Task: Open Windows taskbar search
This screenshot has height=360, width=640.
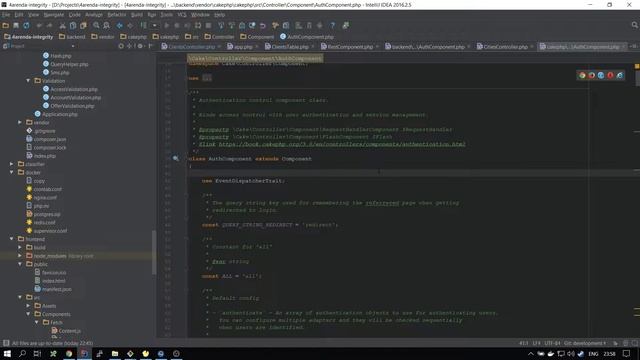Action: pyautogui.click(x=22, y=353)
